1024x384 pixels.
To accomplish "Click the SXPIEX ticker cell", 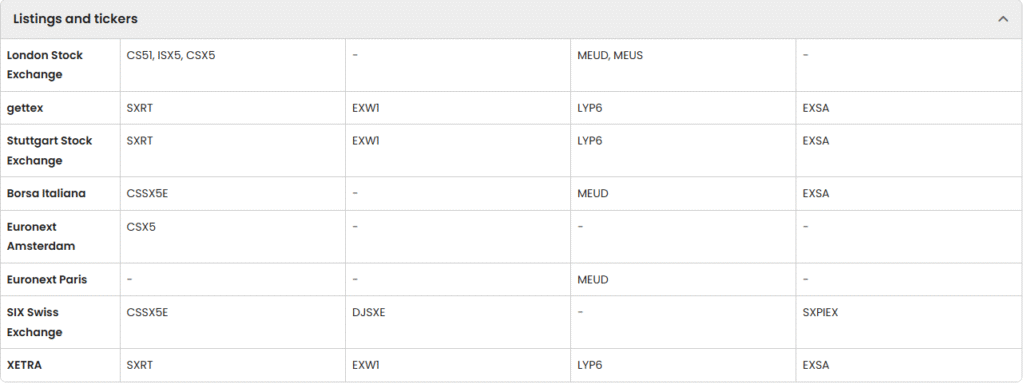I will coord(820,312).
